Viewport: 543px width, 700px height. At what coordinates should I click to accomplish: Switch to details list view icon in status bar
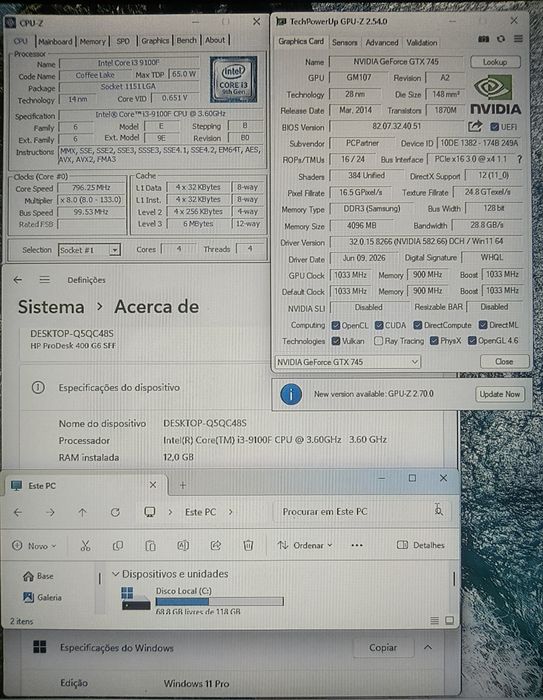click(x=434, y=621)
